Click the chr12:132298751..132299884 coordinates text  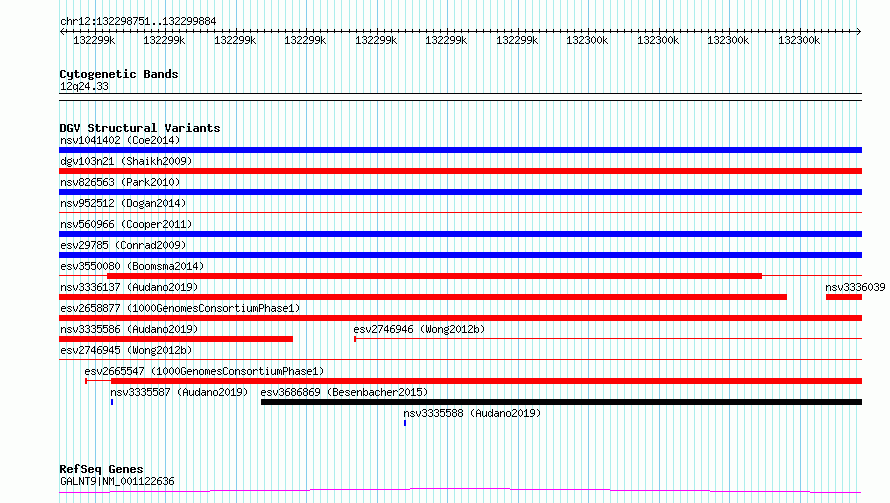(138, 21)
